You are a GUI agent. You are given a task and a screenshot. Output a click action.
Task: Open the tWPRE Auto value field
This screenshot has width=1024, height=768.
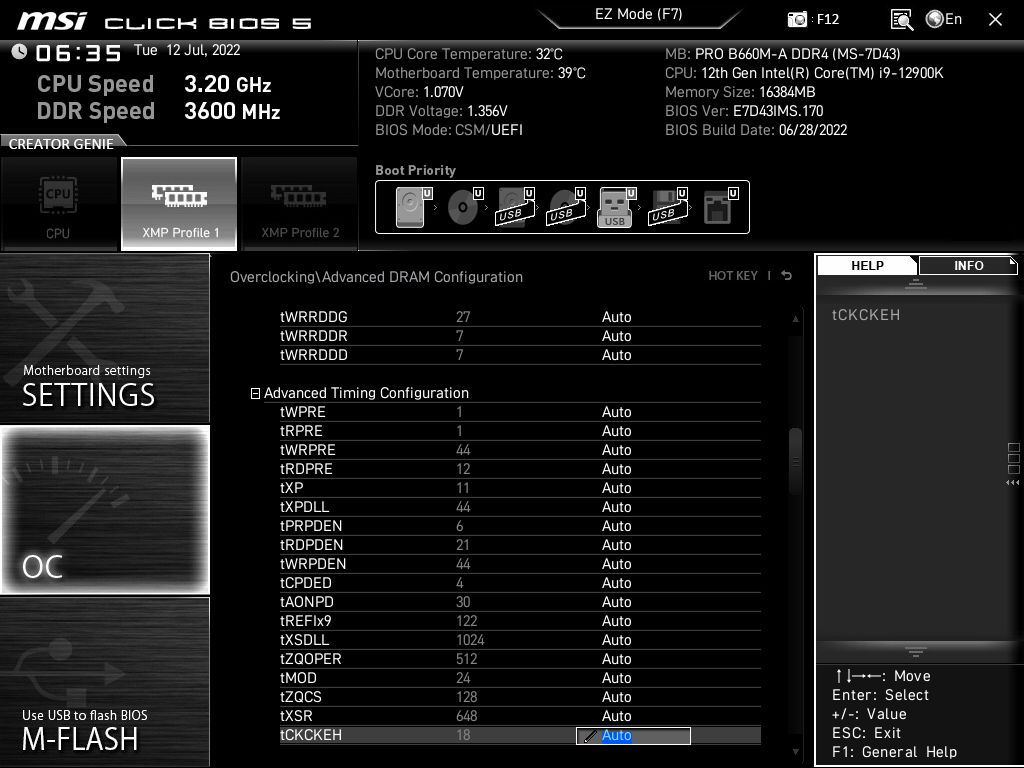click(x=616, y=412)
